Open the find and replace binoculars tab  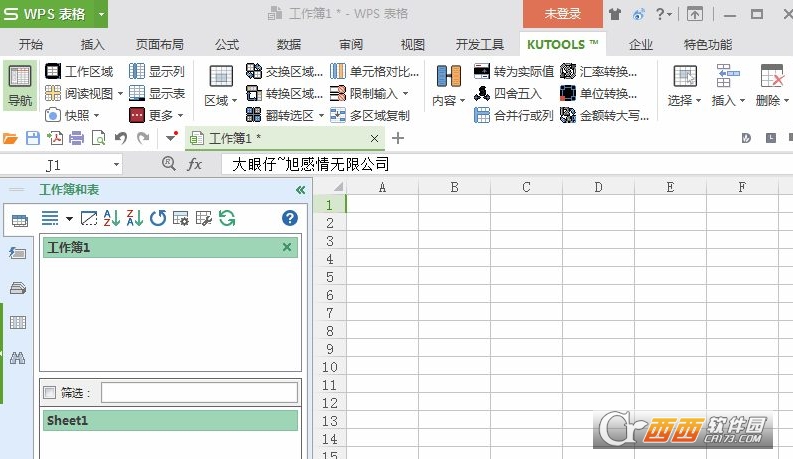pos(18,358)
